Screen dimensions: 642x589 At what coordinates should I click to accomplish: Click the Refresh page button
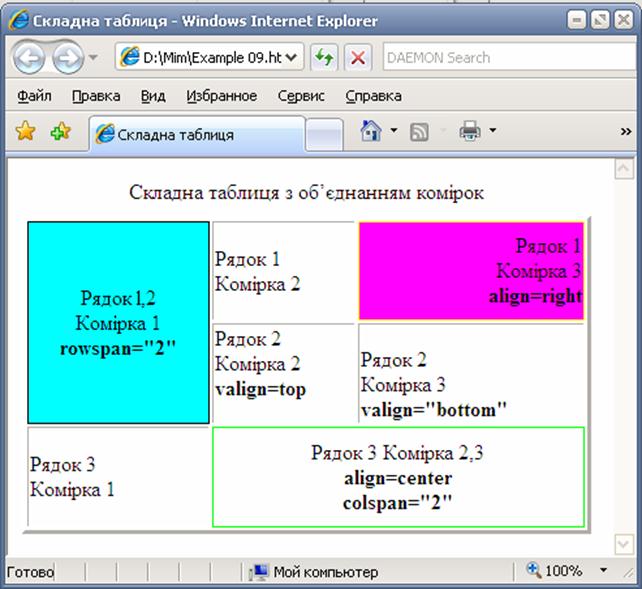click(324, 57)
